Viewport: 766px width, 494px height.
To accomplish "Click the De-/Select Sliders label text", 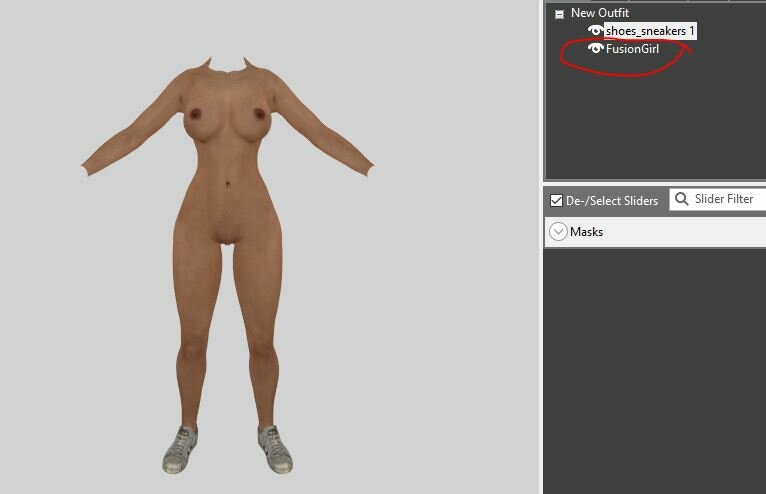I will (x=612, y=201).
